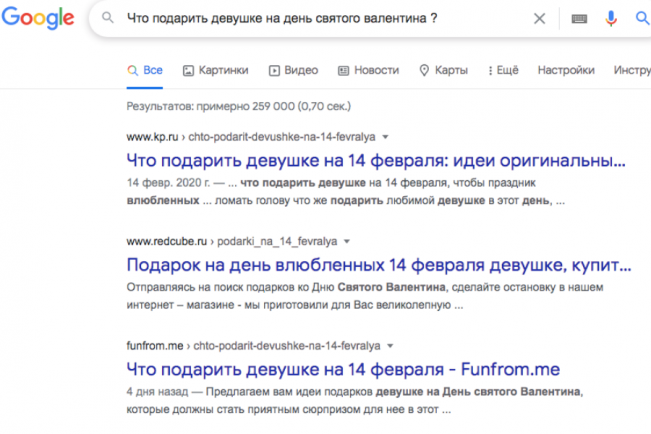Open Настройки search settings
Screen dimensions: 651x434
[566, 70]
